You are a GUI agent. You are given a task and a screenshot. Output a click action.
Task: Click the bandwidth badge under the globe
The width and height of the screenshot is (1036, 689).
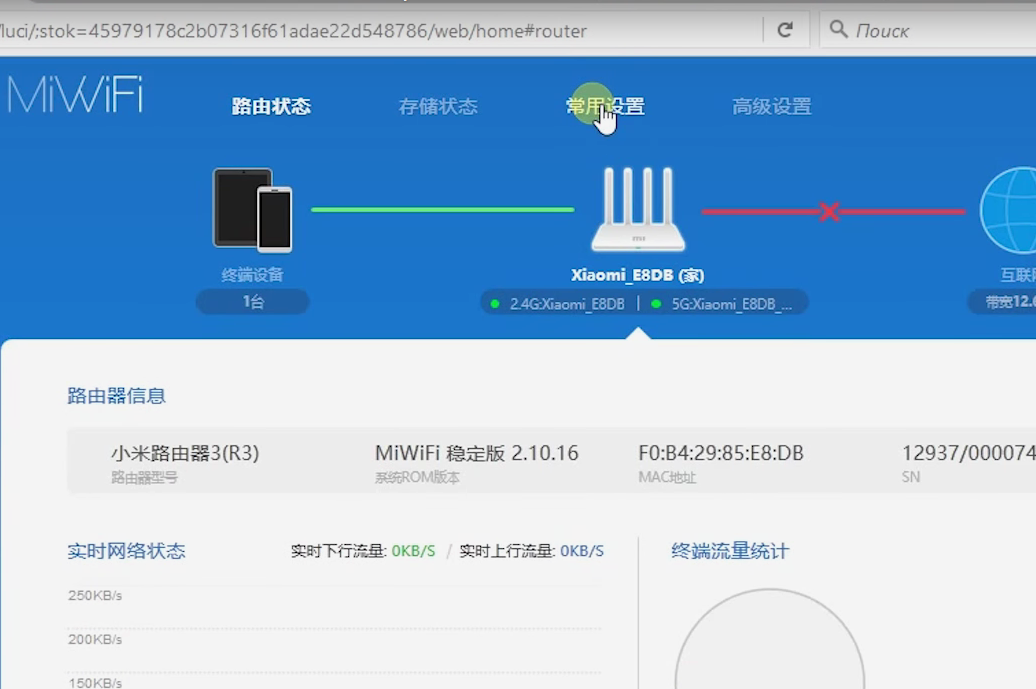pos(1002,302)
